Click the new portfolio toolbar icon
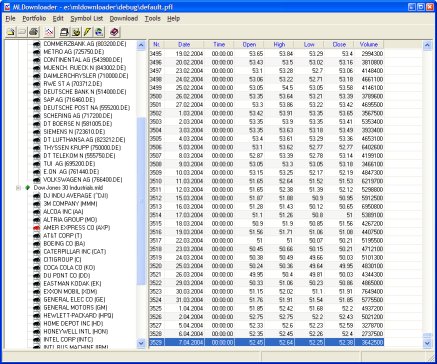 [11, 32]
